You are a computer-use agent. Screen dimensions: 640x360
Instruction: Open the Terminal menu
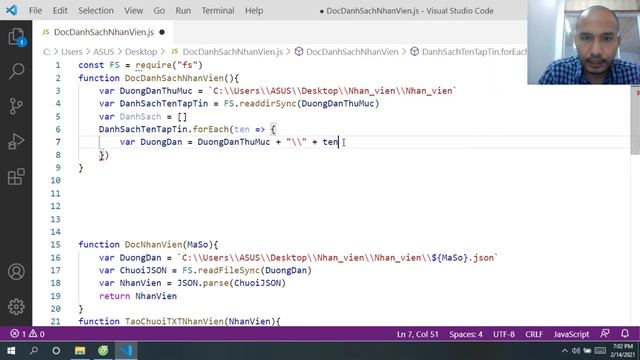(218, 11)
